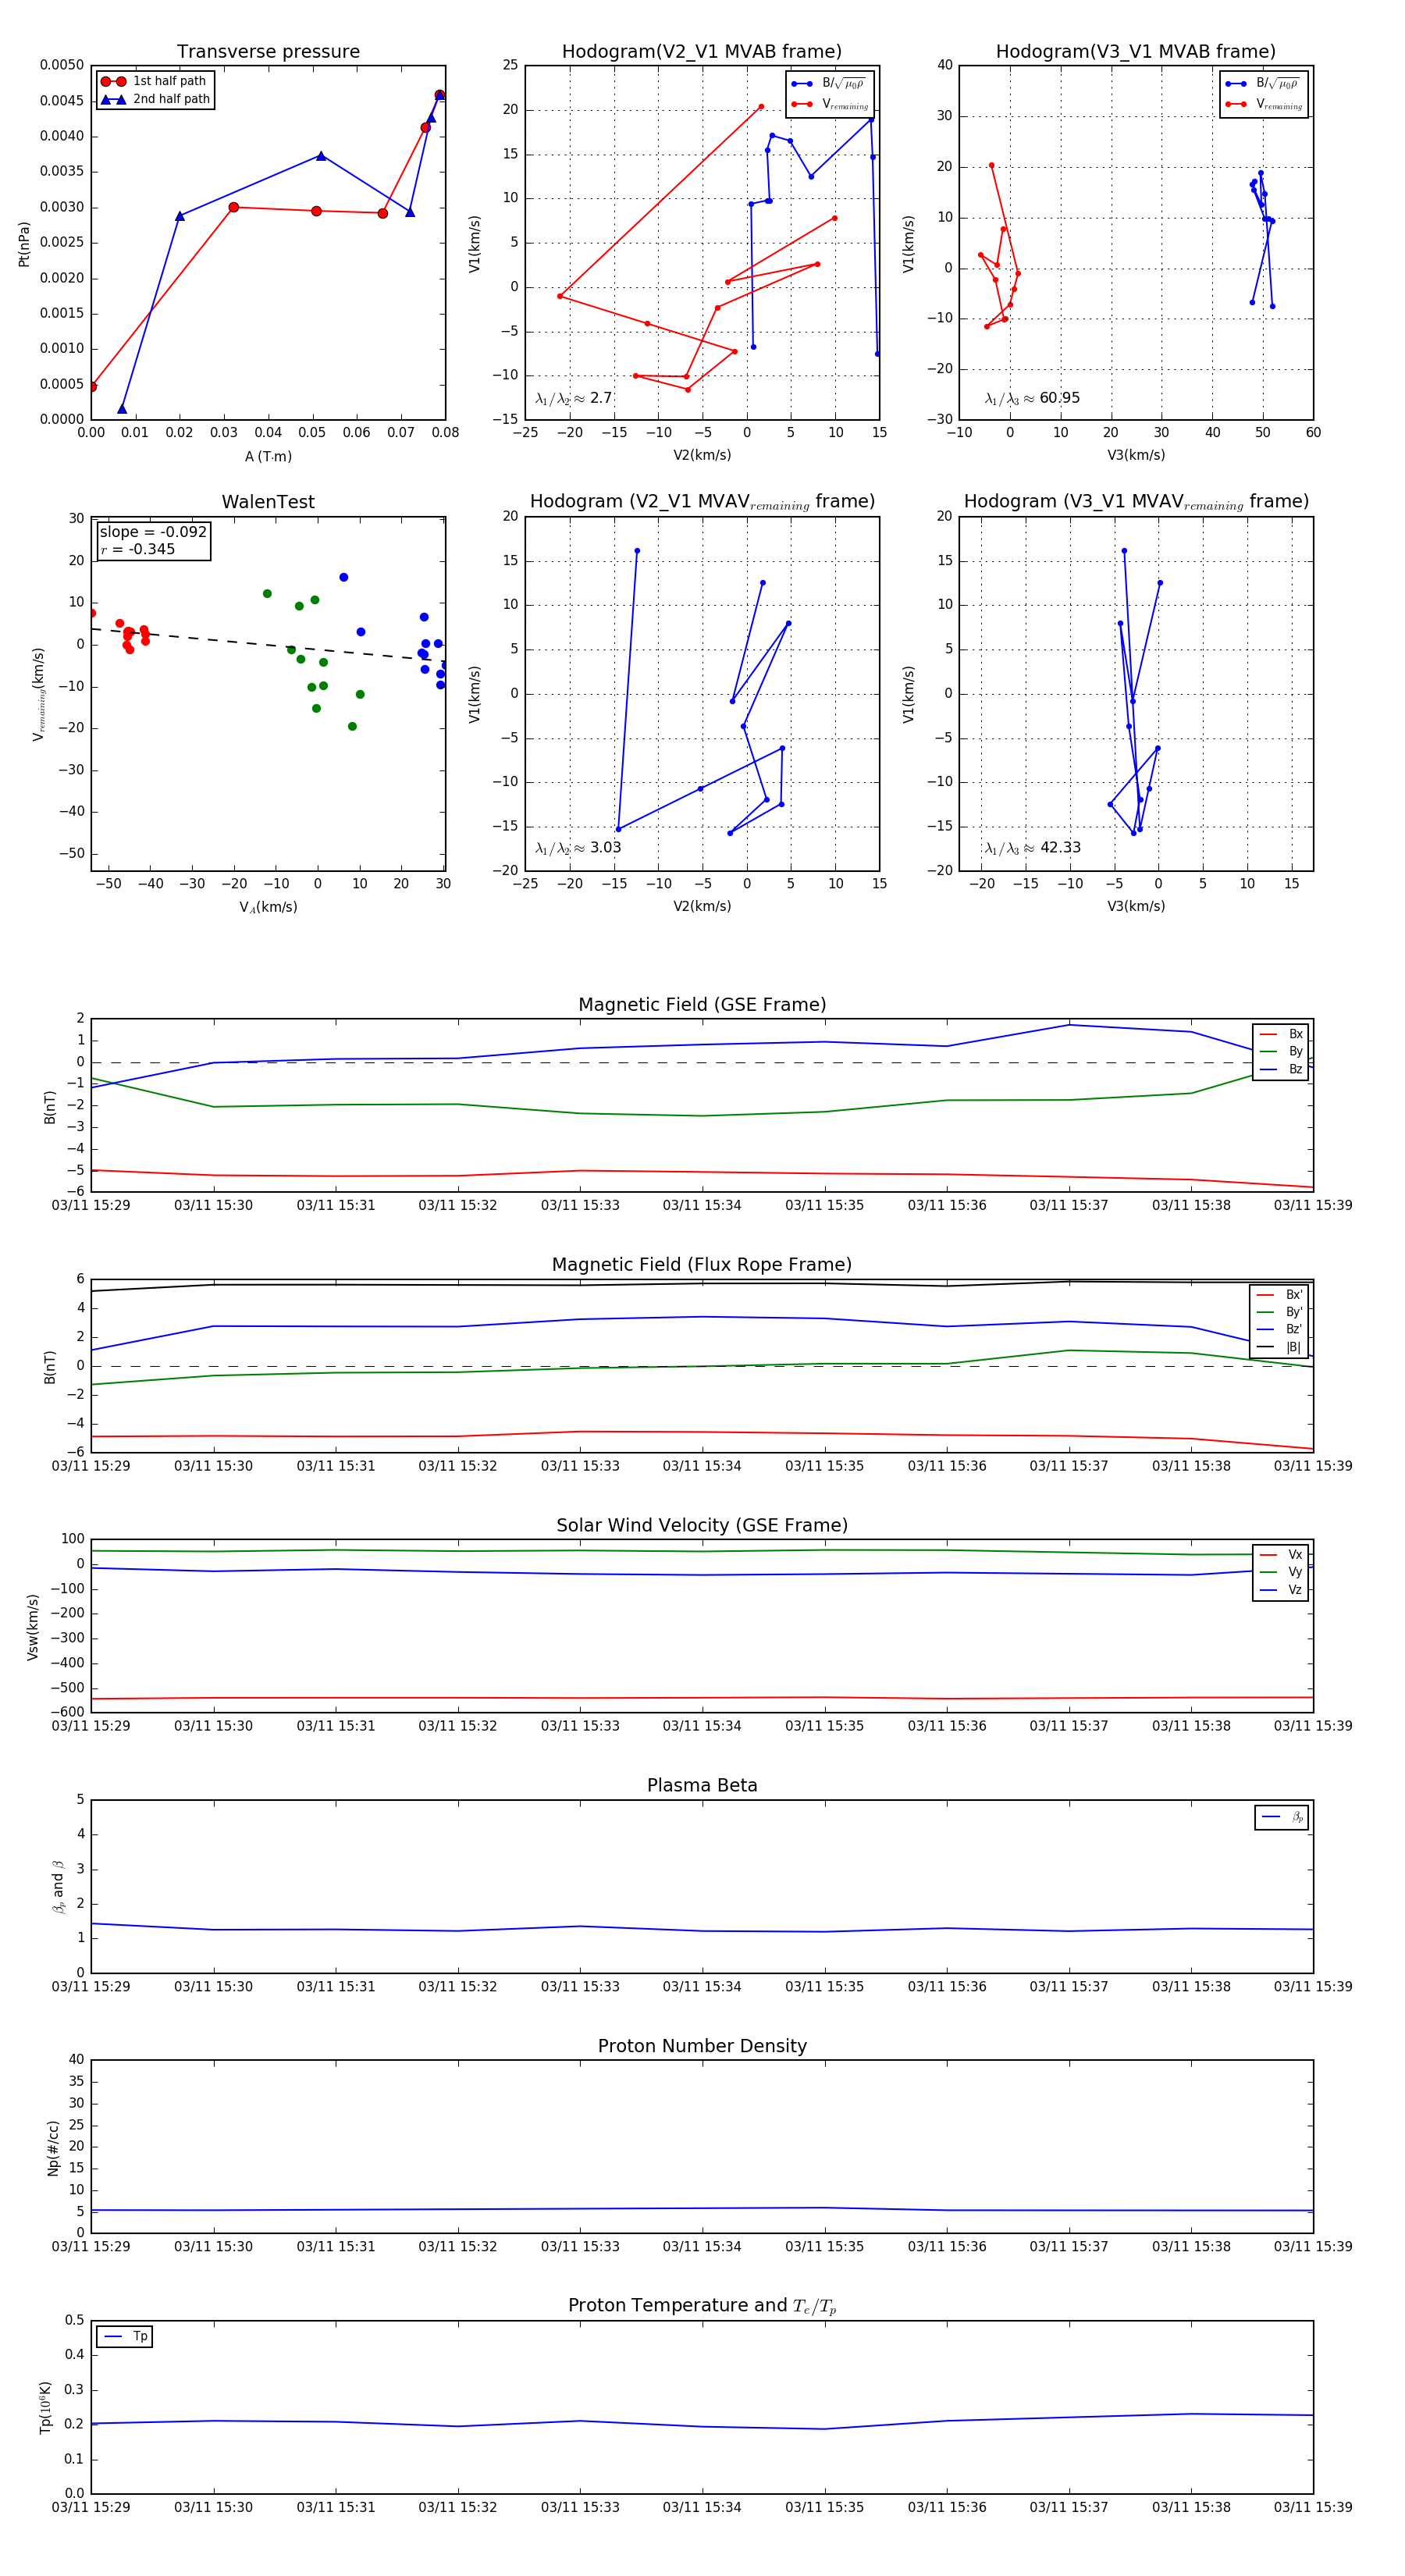The image size is (1405, 2576).
Task: Select the Tp legend entry in temperature plot
Action: coord(125,2336)
